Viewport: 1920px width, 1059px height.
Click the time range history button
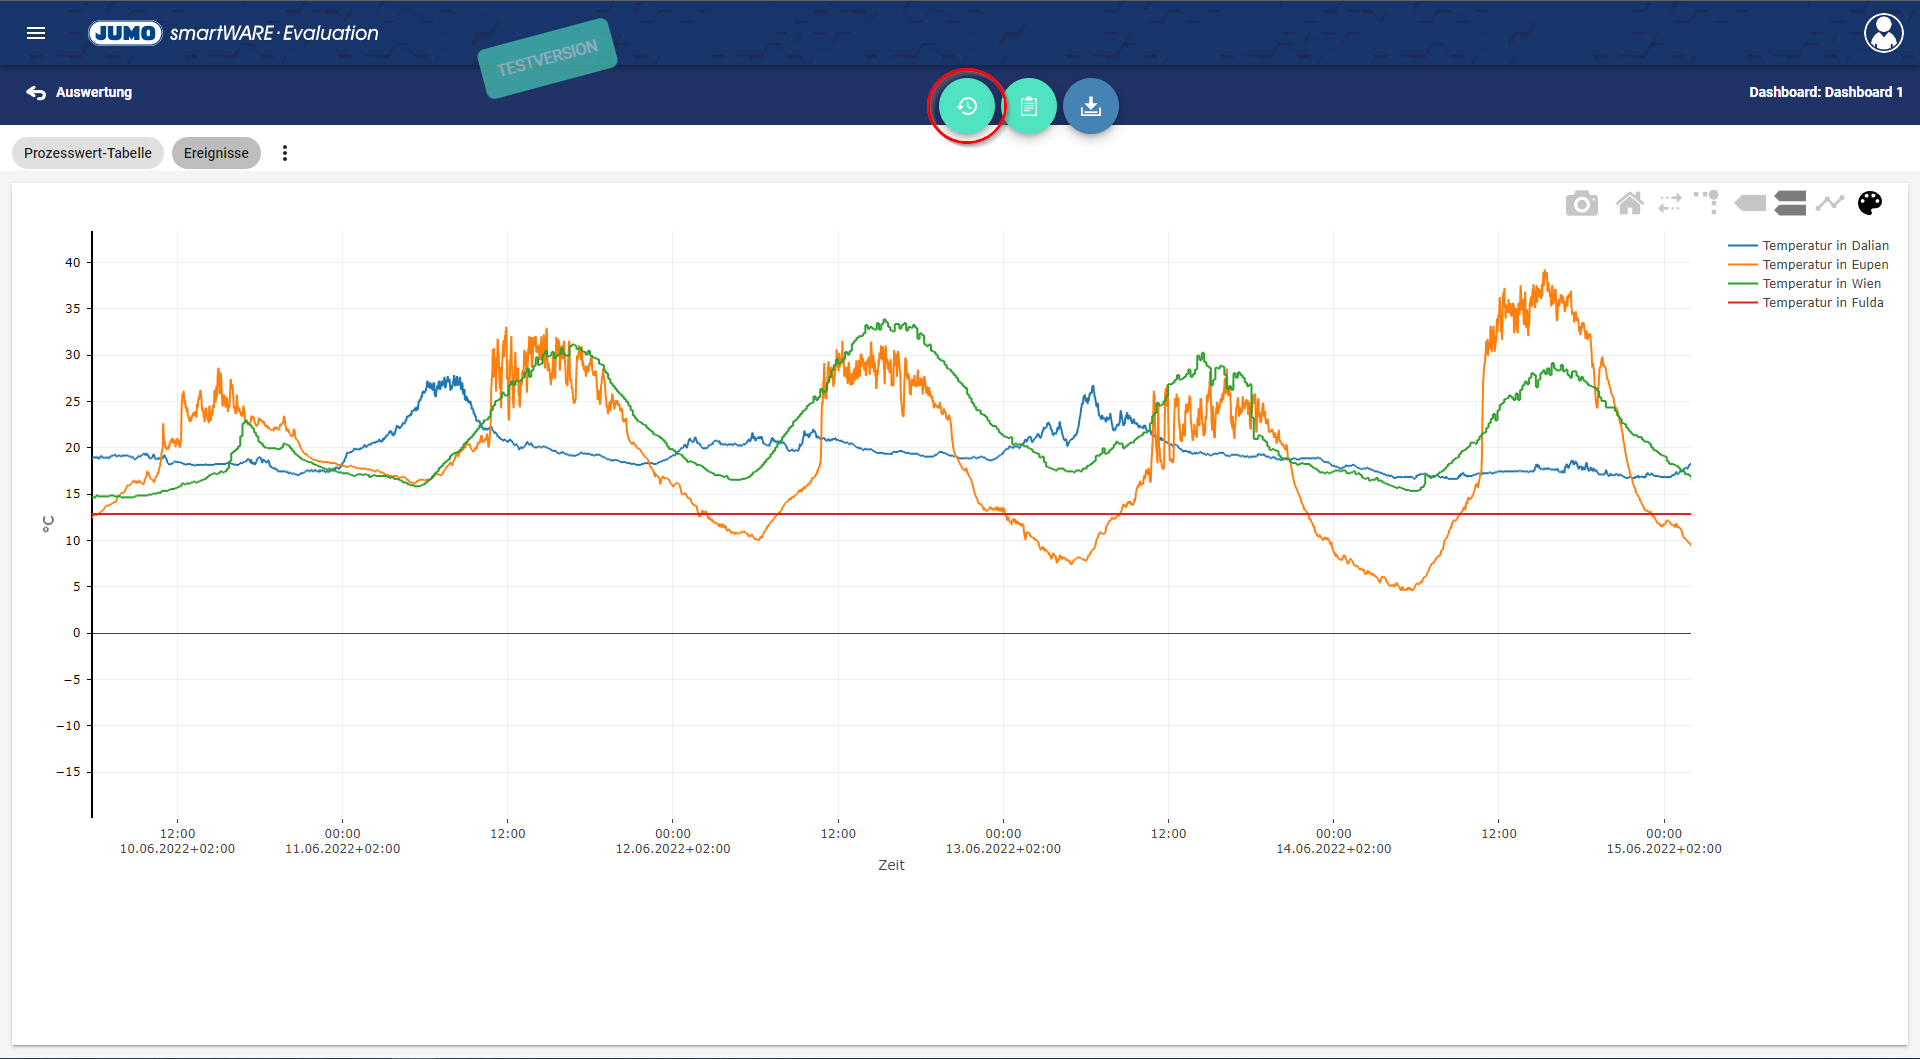point(966,106)
